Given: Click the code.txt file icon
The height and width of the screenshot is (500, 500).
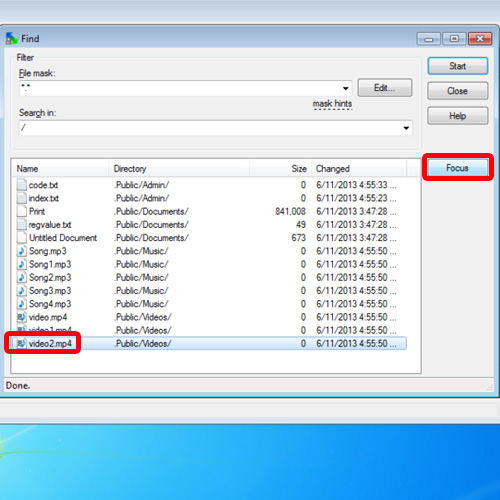Looking at the screenshot, I should [22, 185].
